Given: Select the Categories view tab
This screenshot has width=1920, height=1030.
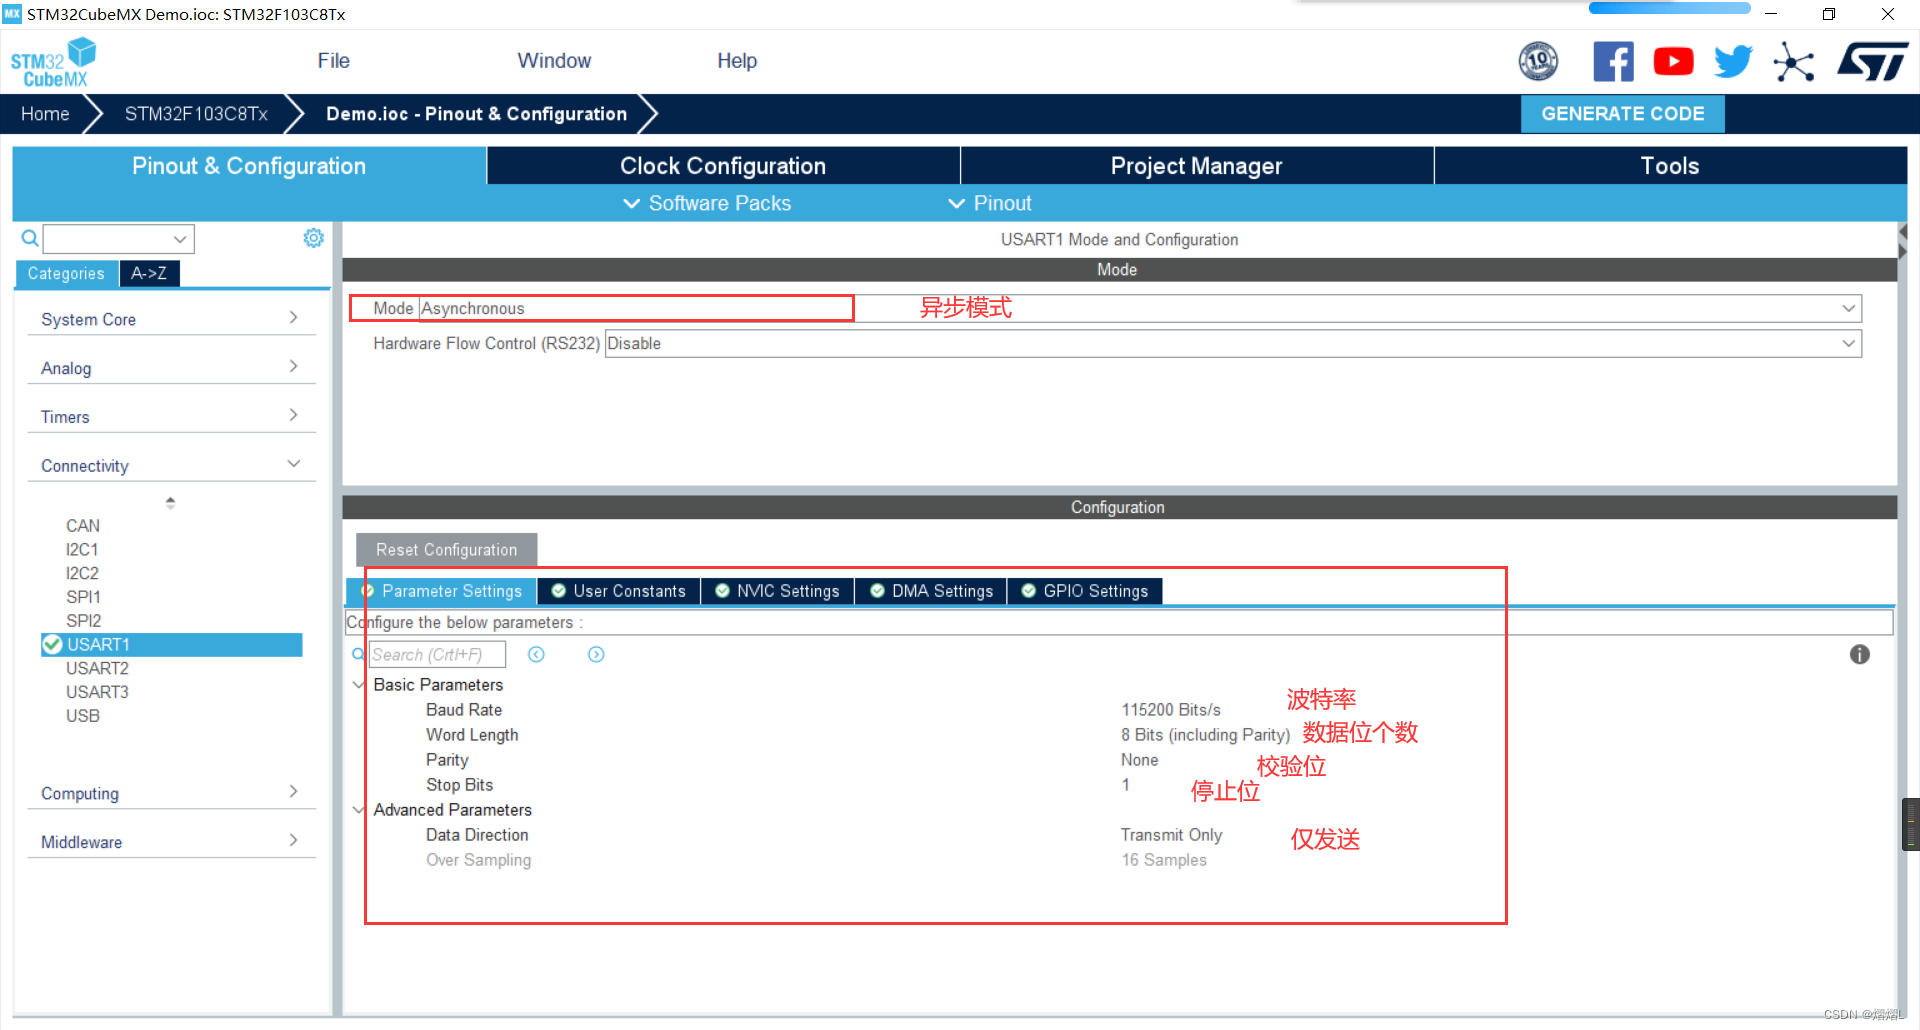Looking at the screenshot, I should click(x=66, y=273).
